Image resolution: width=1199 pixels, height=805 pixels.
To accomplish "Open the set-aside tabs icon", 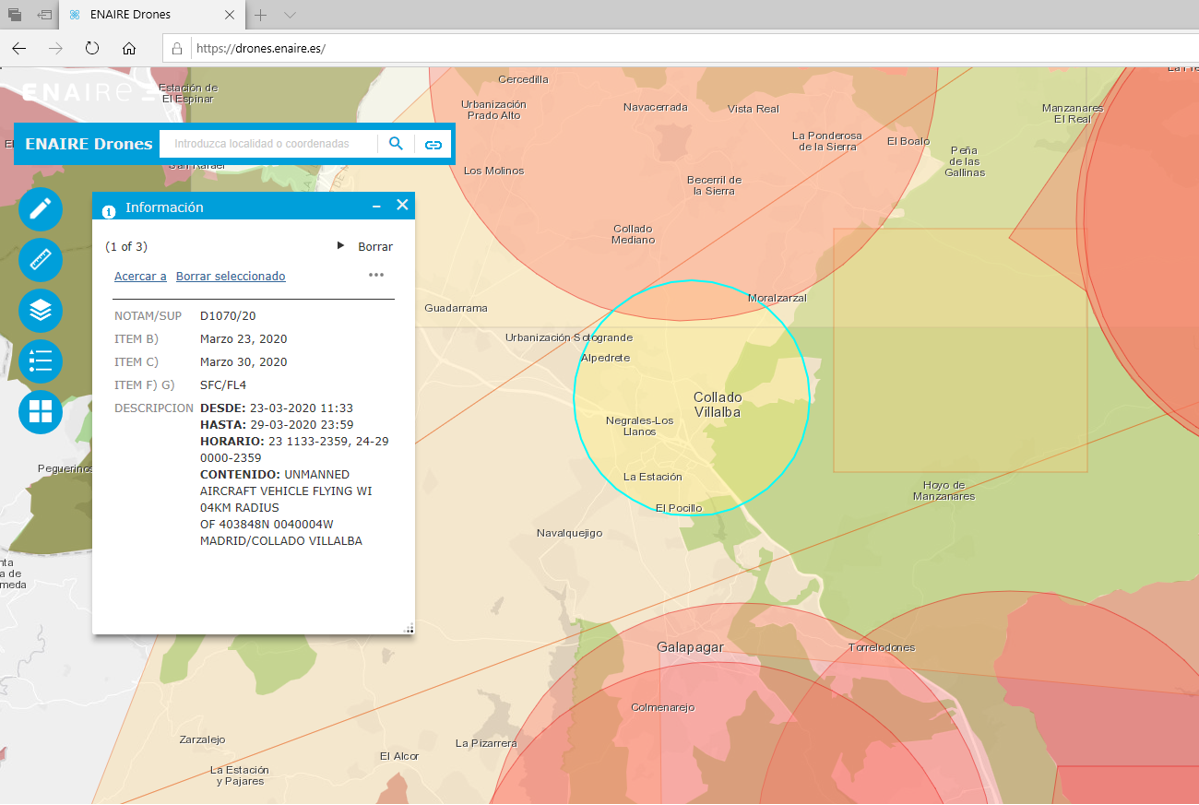I will tap(15, 15).
